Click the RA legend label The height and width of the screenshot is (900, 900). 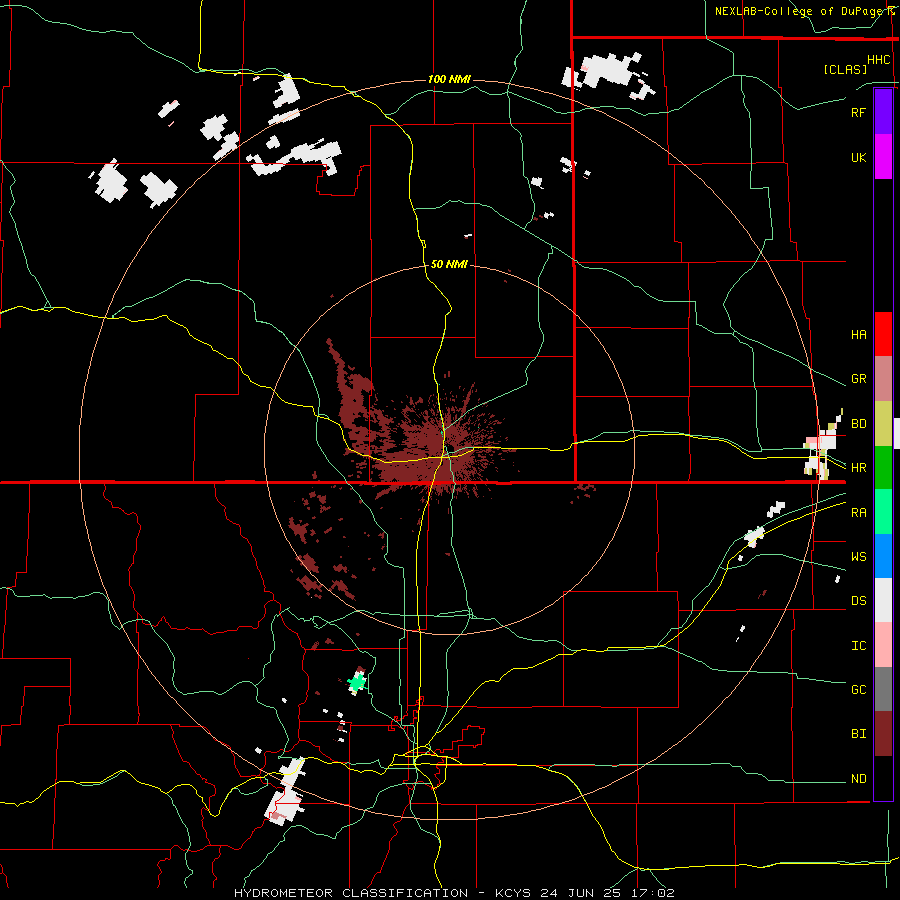click(x=858, y=513)
